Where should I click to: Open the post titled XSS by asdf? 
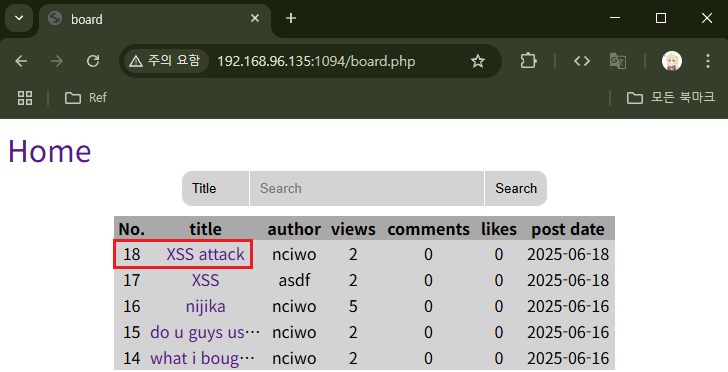(x=205, y=281)
